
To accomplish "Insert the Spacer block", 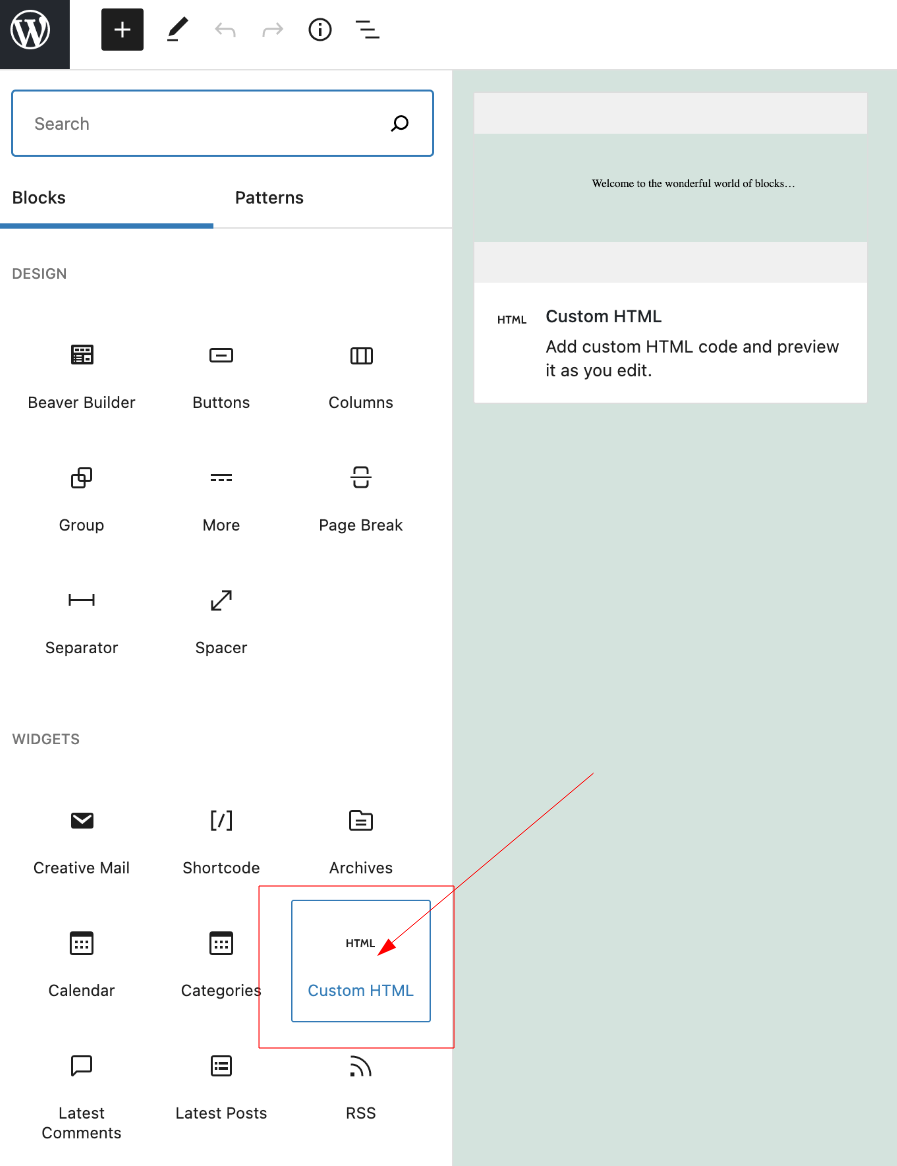I will [x=221, y=620].
